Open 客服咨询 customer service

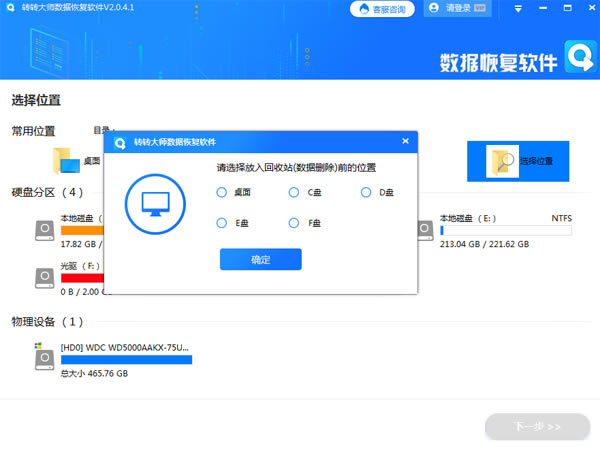tap(382, 9)
